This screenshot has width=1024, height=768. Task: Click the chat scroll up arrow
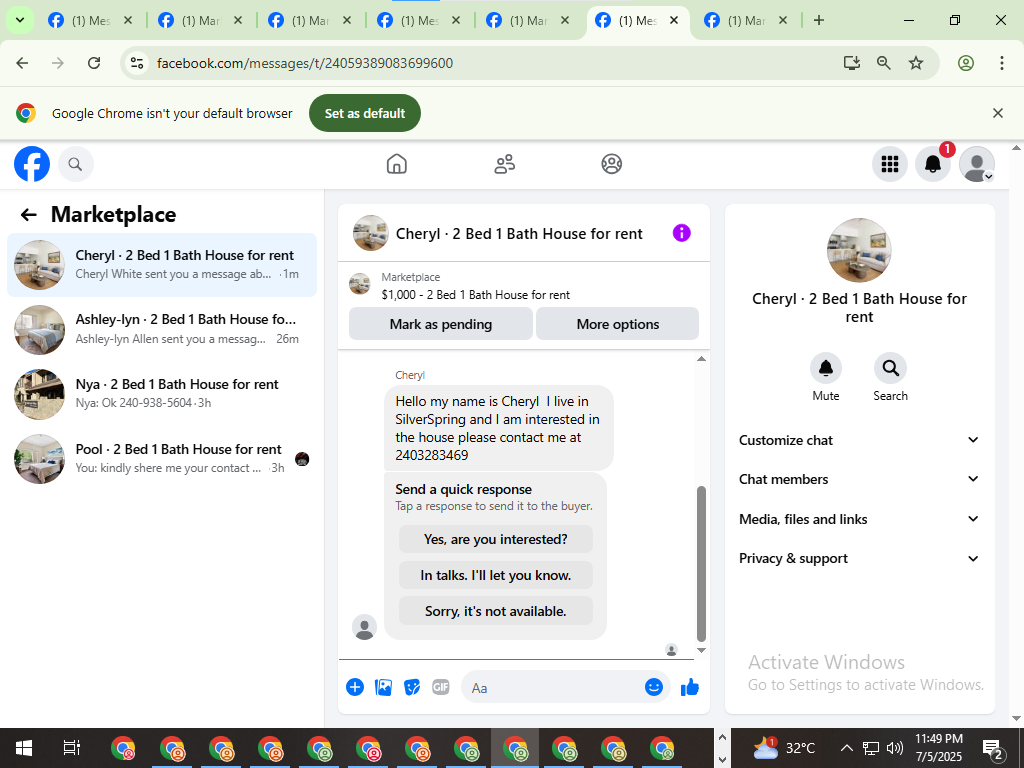click(701, 359)
